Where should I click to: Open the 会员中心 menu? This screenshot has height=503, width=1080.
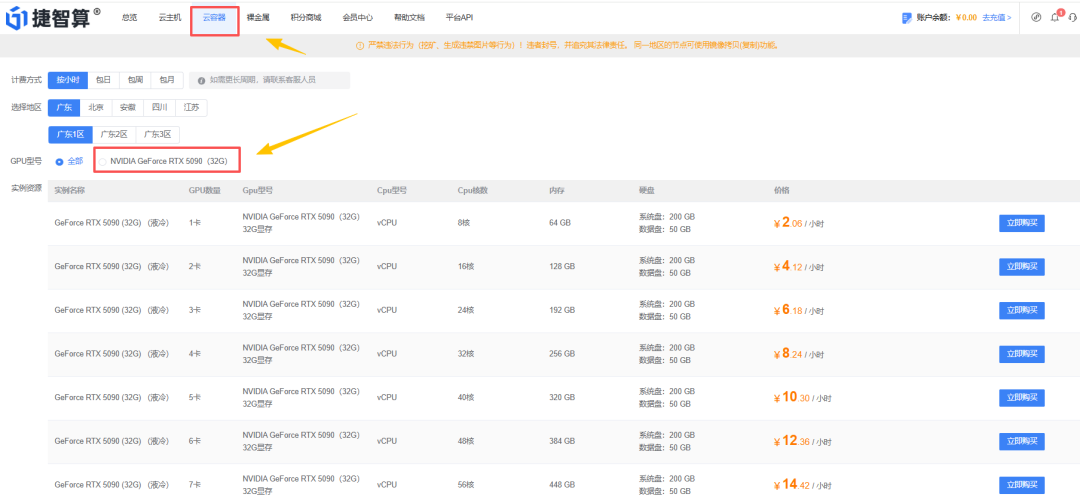[x=357, y=17]
